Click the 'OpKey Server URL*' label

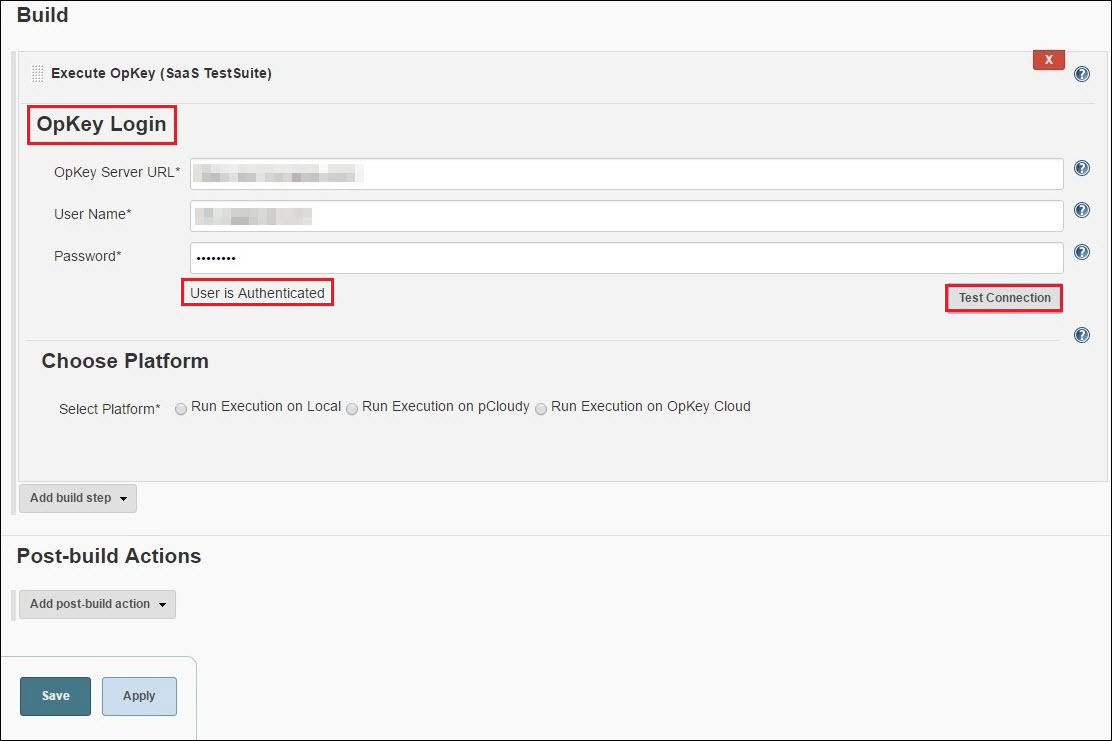pyautogui.click(x=117, y=172)
